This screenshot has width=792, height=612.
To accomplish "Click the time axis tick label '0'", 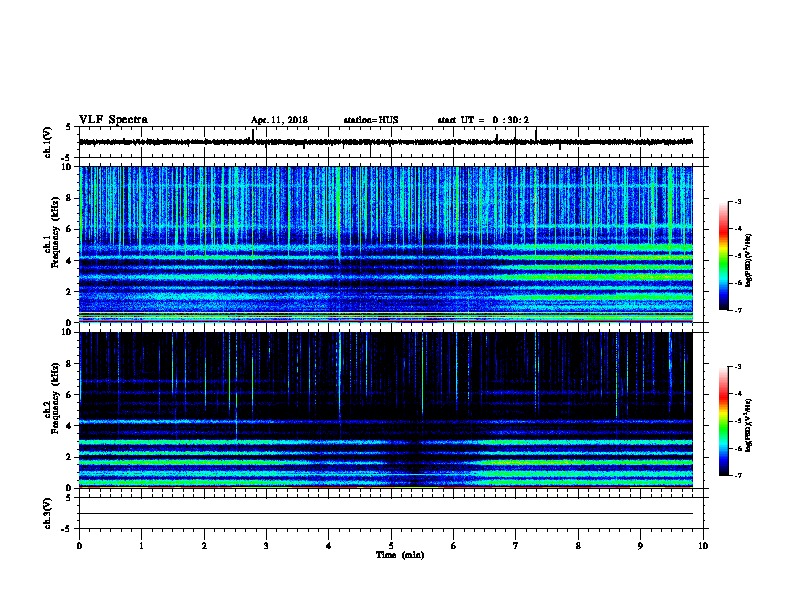I will point(79,546).
